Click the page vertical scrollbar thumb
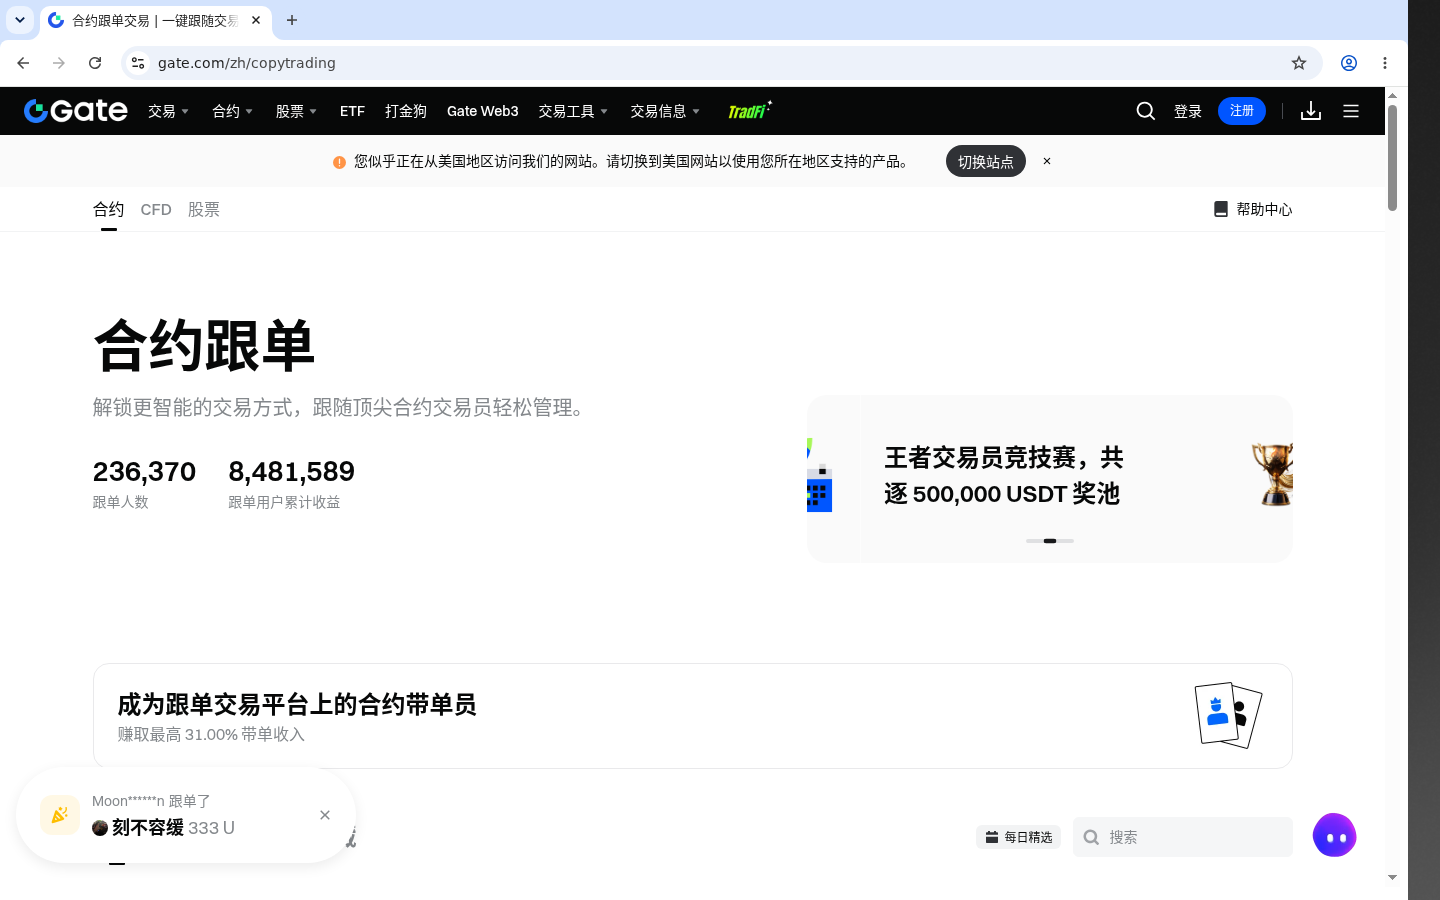 coord(1392,157)
